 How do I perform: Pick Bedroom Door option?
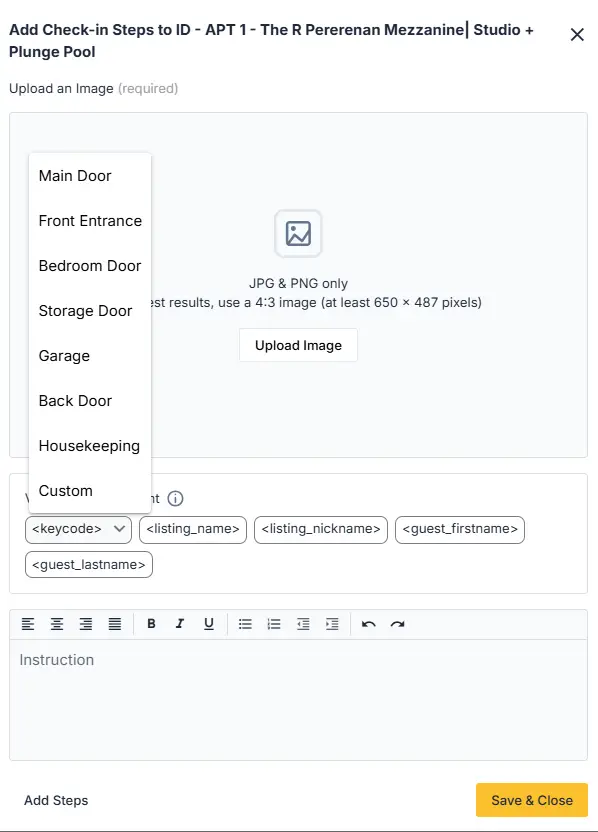tap(90, 266)
